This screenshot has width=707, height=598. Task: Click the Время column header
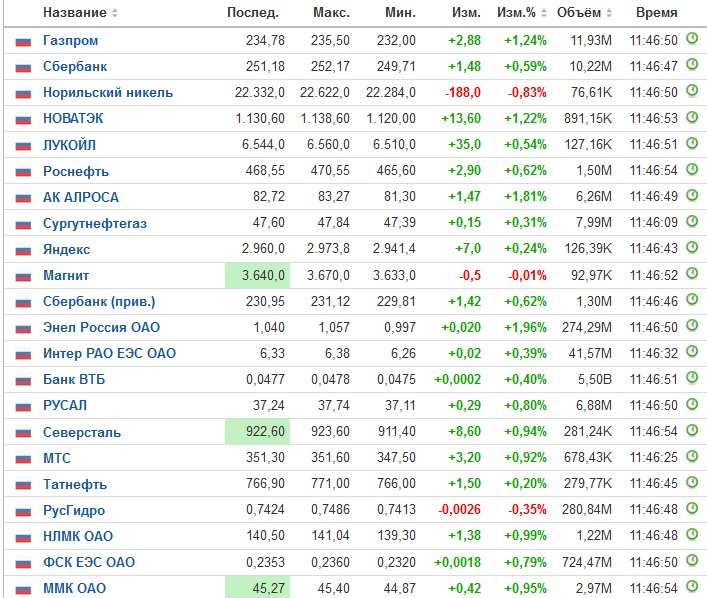click(656, 13)
